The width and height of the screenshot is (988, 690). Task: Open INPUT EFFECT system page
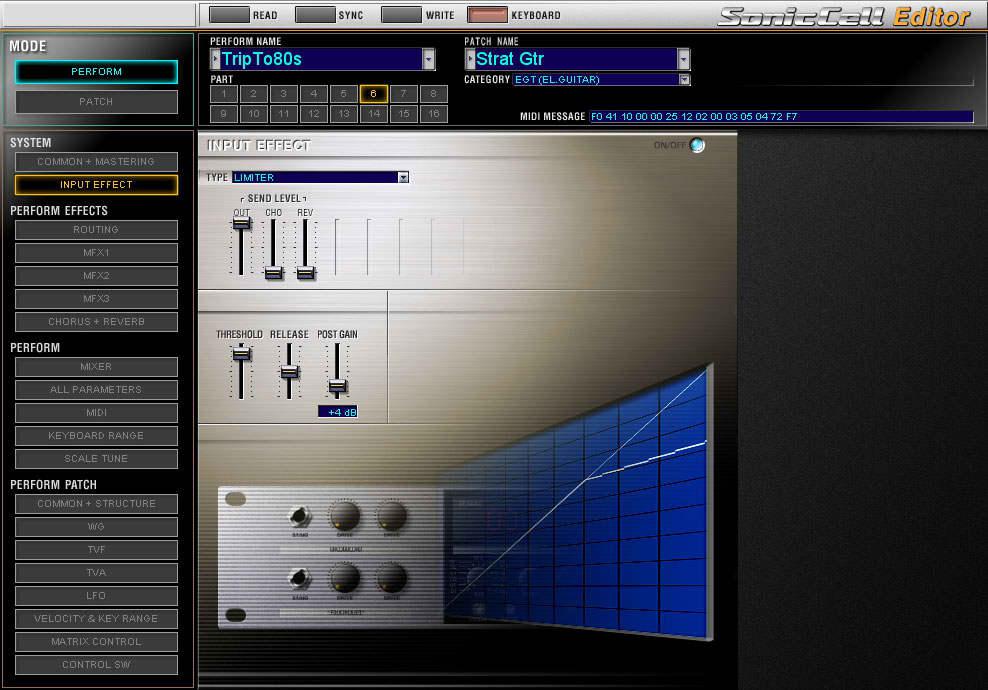(x=96, y=185)
